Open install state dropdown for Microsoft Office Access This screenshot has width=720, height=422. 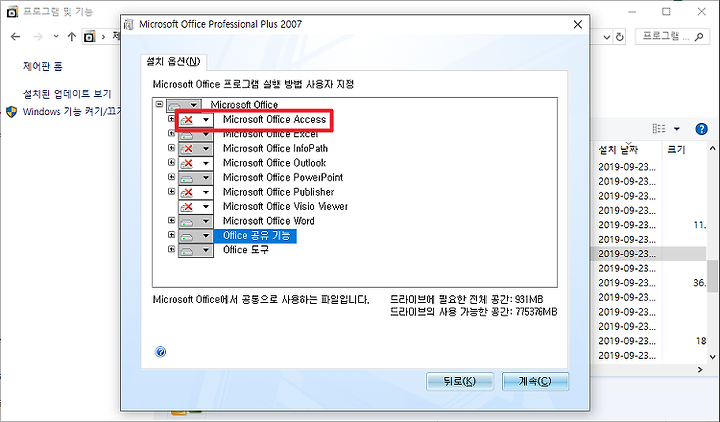pyautogui.click(x=196, y=120)
